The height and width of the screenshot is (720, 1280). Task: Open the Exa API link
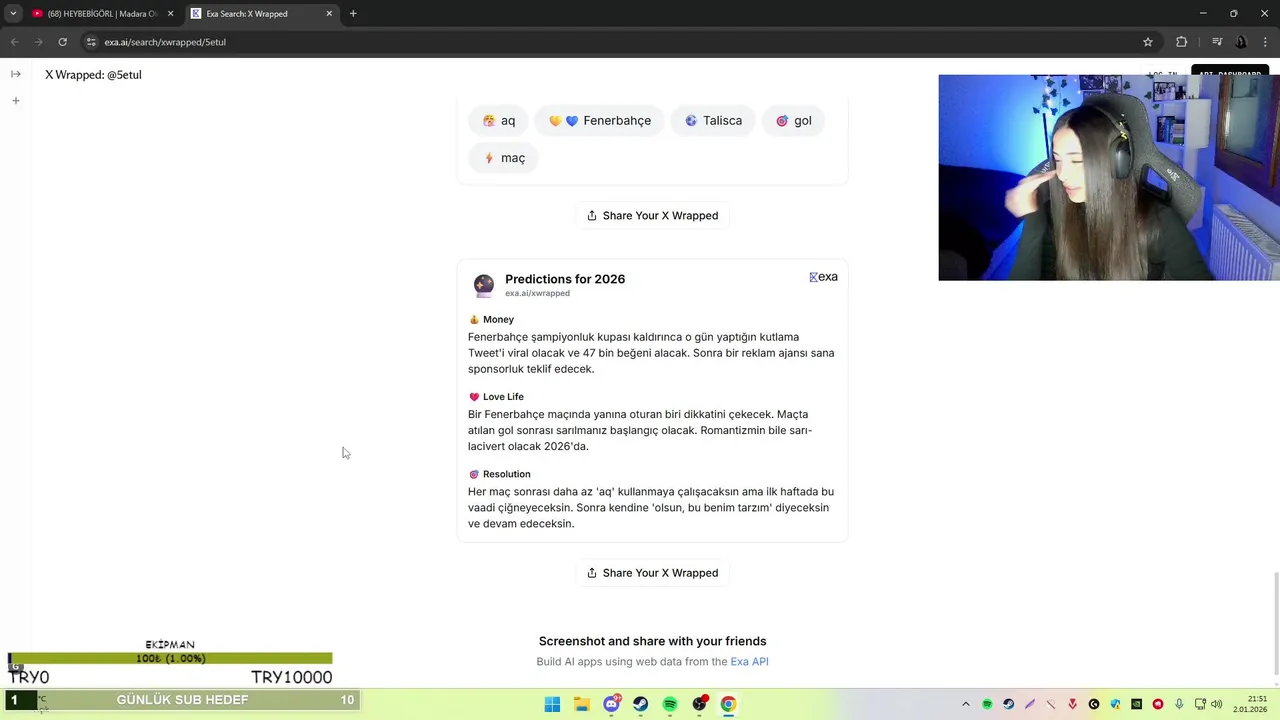click(x=749, y=662)
